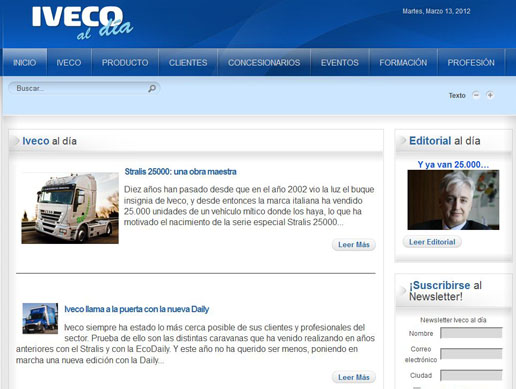Select FORMACIÓN in the navigation bar
516x389 pixels.
[403, 62]
